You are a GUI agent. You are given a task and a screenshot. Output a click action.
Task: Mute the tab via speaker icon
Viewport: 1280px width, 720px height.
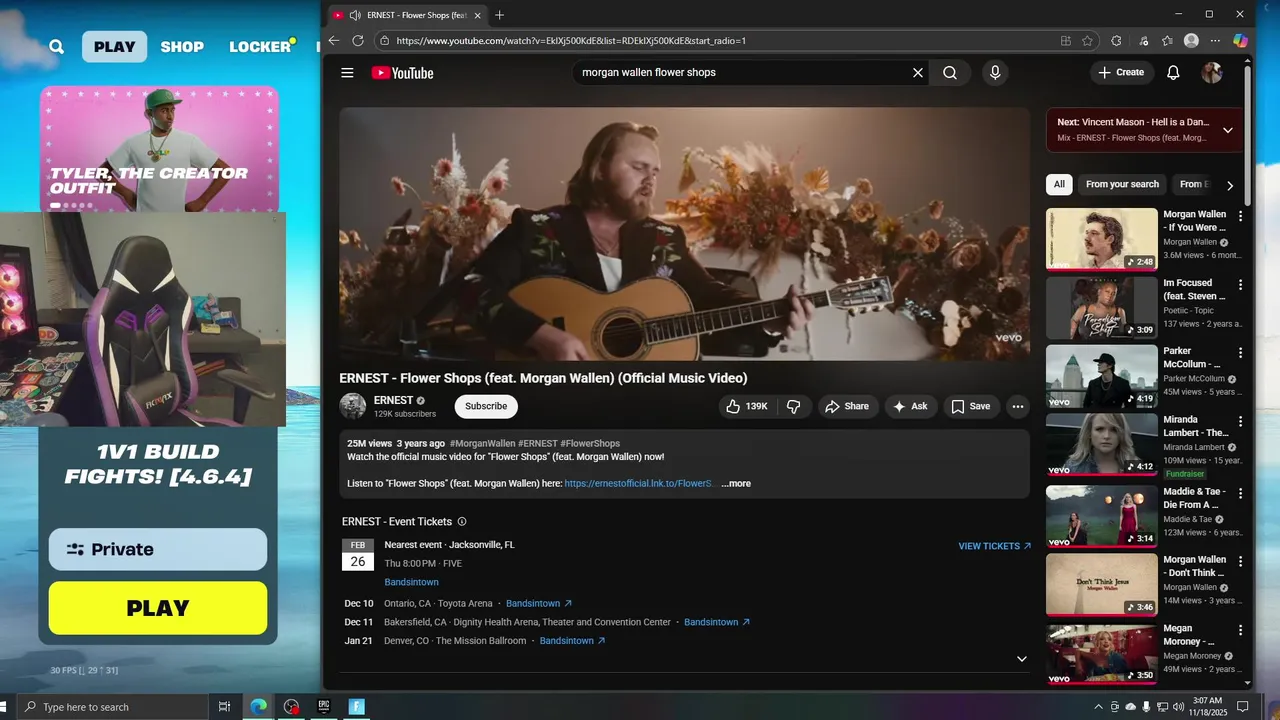pos(356,15)
